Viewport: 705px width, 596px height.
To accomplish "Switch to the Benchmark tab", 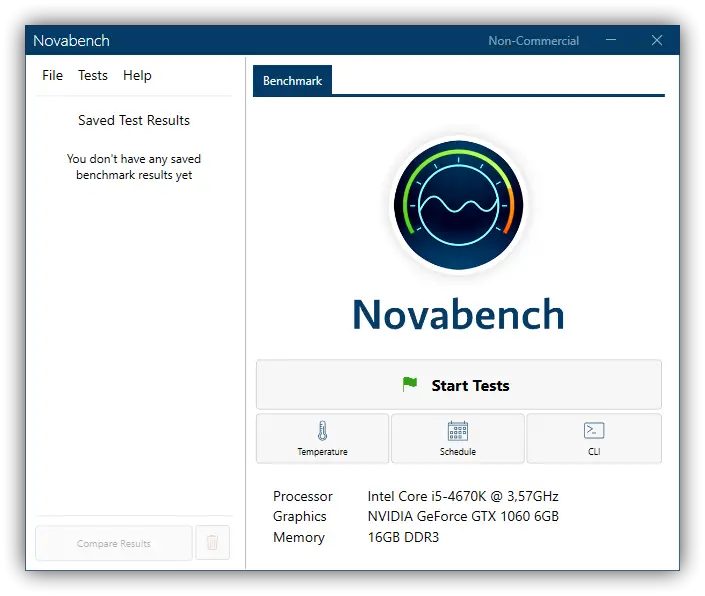I will pyautogui.click(x=292, y=81).
